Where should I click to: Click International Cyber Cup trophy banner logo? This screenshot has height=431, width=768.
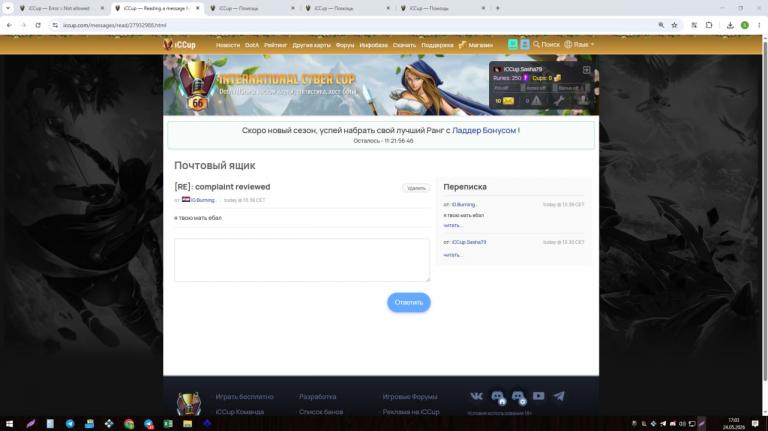(197, 84)
